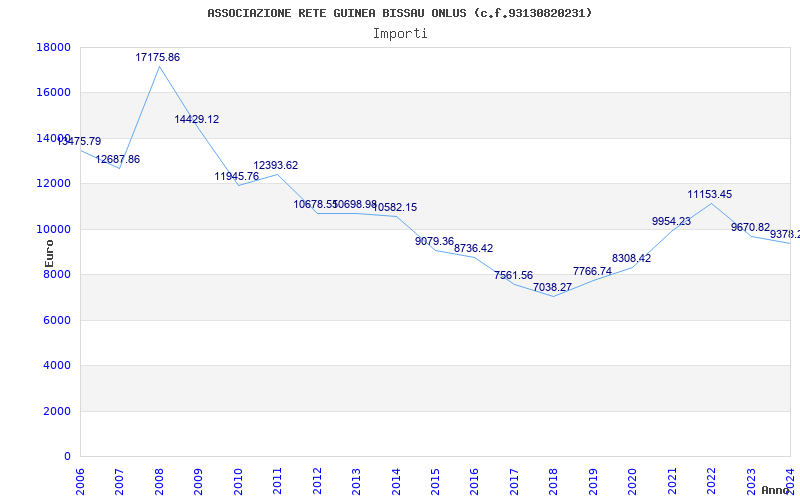The width and height of the screenshot is (800, 500).
Task: Click the 2021 x-axis year label
Action: tap(673, 481)
